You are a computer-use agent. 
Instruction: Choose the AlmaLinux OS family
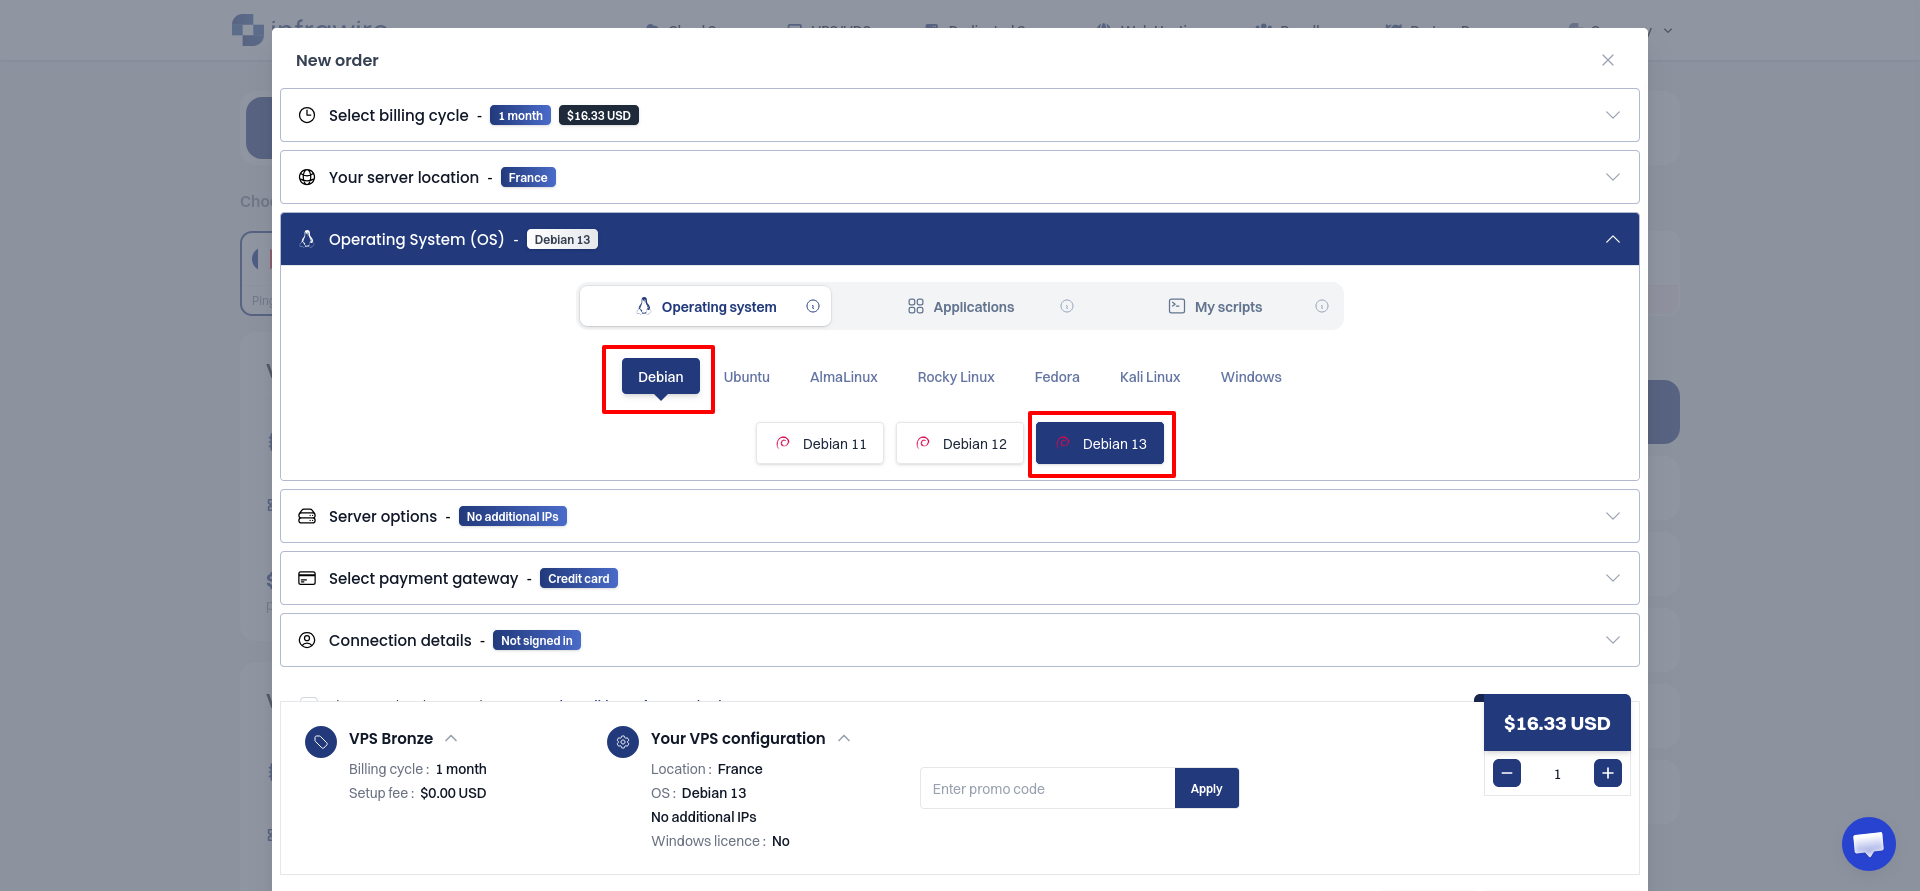(844, 377)
